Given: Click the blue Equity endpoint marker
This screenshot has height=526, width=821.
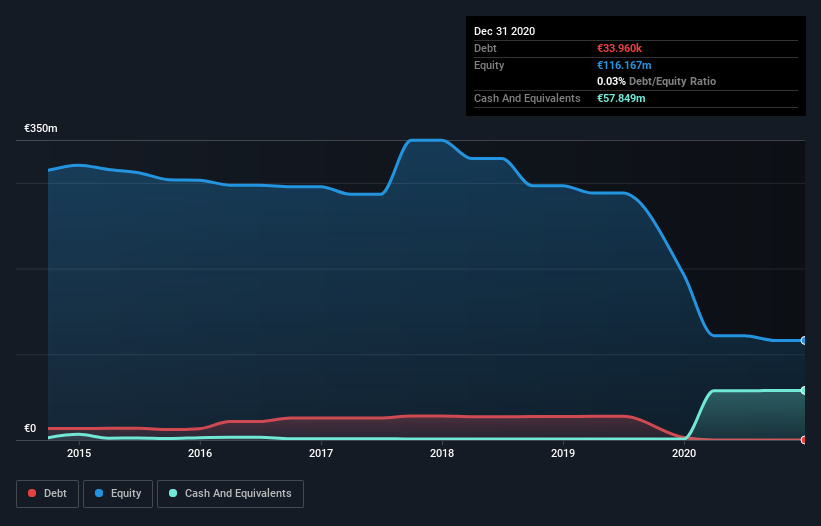Looking at the screenshot, I should (x=804, y=341).
